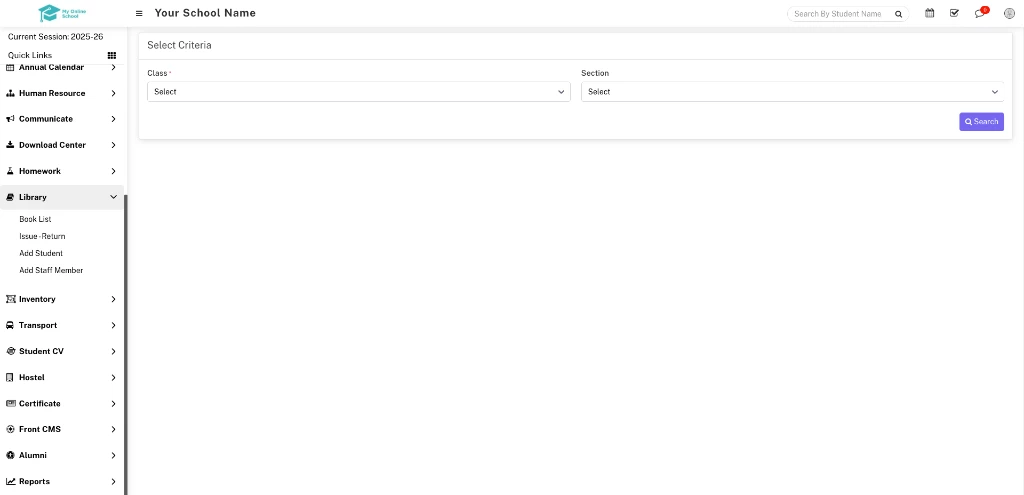This screenshot has height=495, width=1024.
Task: Expand Certificate menu chevron
Action: pos(114,404)
